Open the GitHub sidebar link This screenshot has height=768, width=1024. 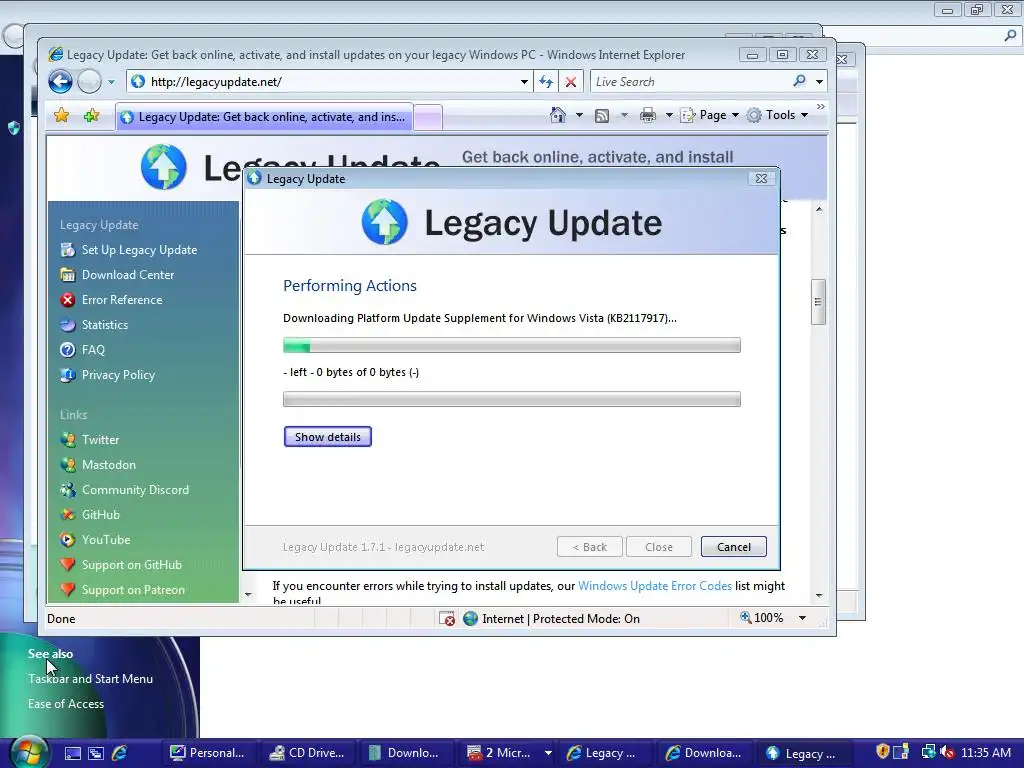[x=101, y=515]
